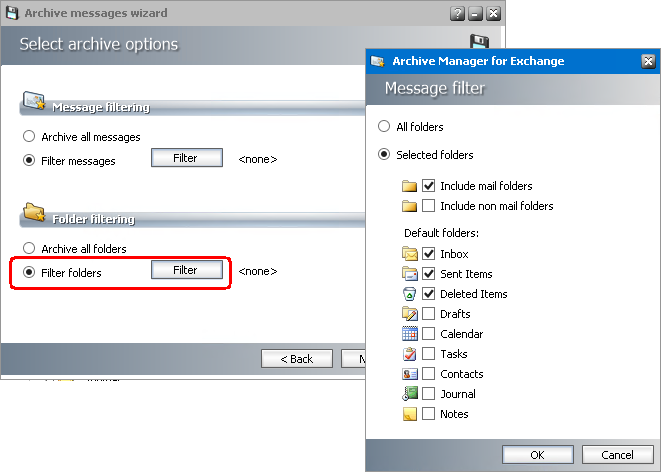This screenshot has width=661, height=472.
Task: Close the Archive Manager for Exchange dialog
Action: 648,62
